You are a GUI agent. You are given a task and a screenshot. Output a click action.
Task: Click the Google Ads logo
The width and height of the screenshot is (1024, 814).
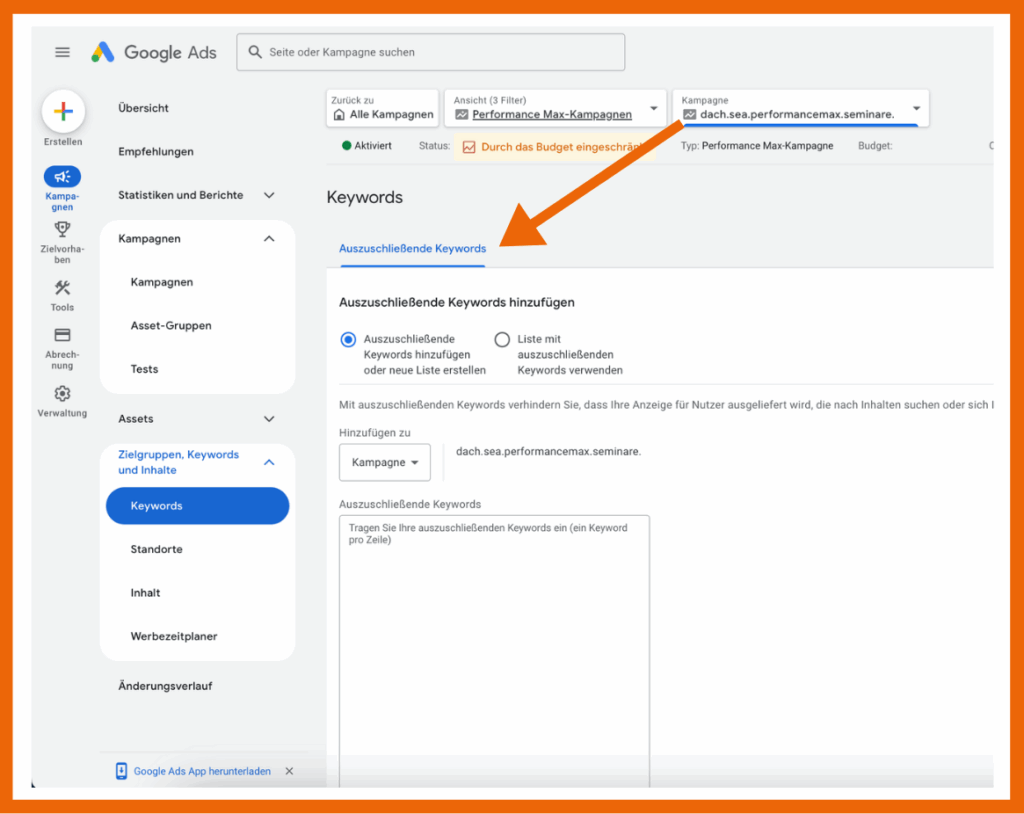[152, 51]
